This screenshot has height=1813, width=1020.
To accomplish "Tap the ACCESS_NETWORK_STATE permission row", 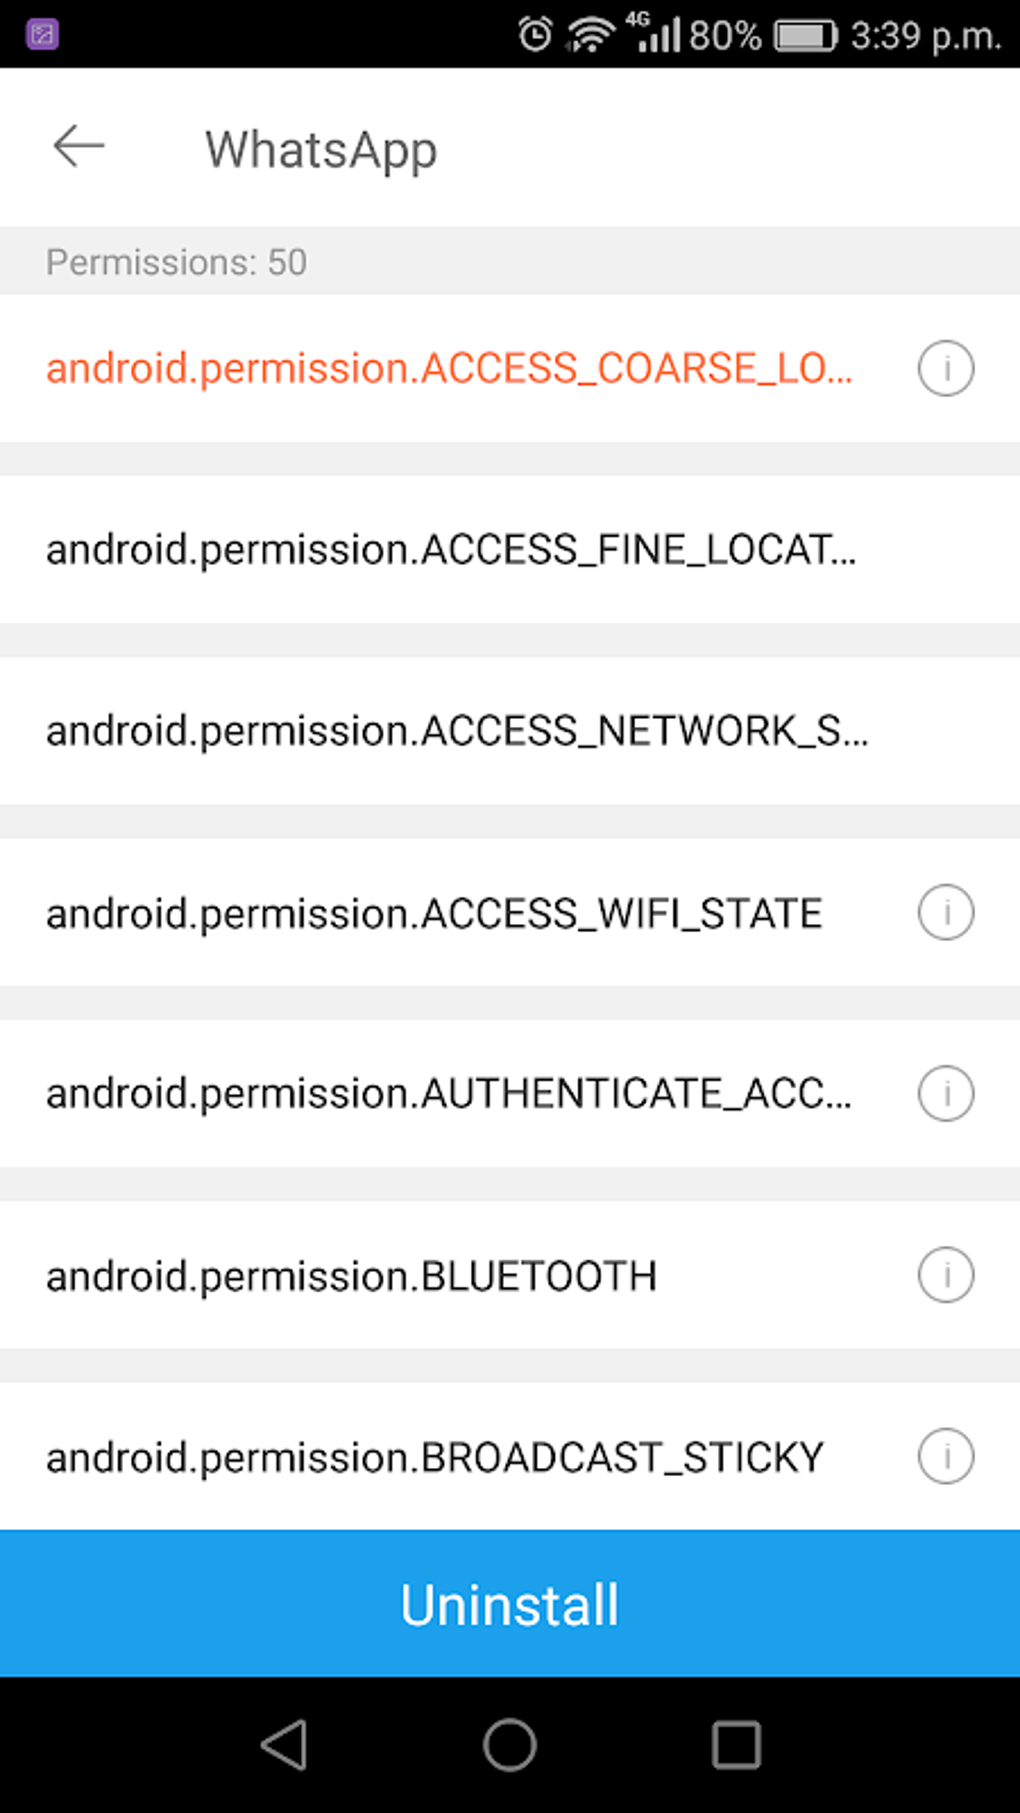I will pos(457,731).
